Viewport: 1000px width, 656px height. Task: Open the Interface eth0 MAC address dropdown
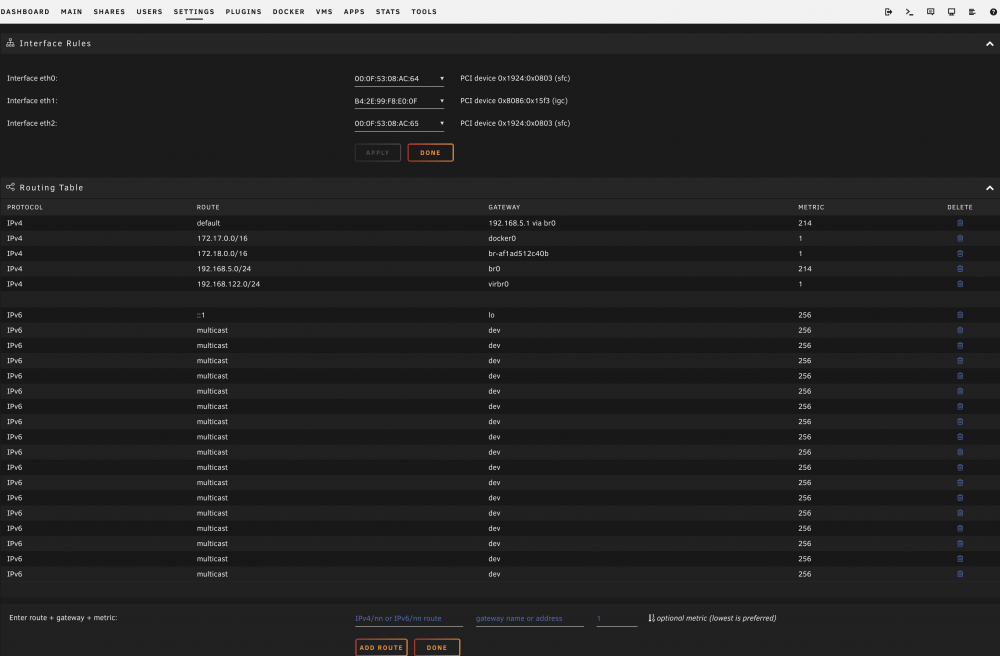[399, 78]
